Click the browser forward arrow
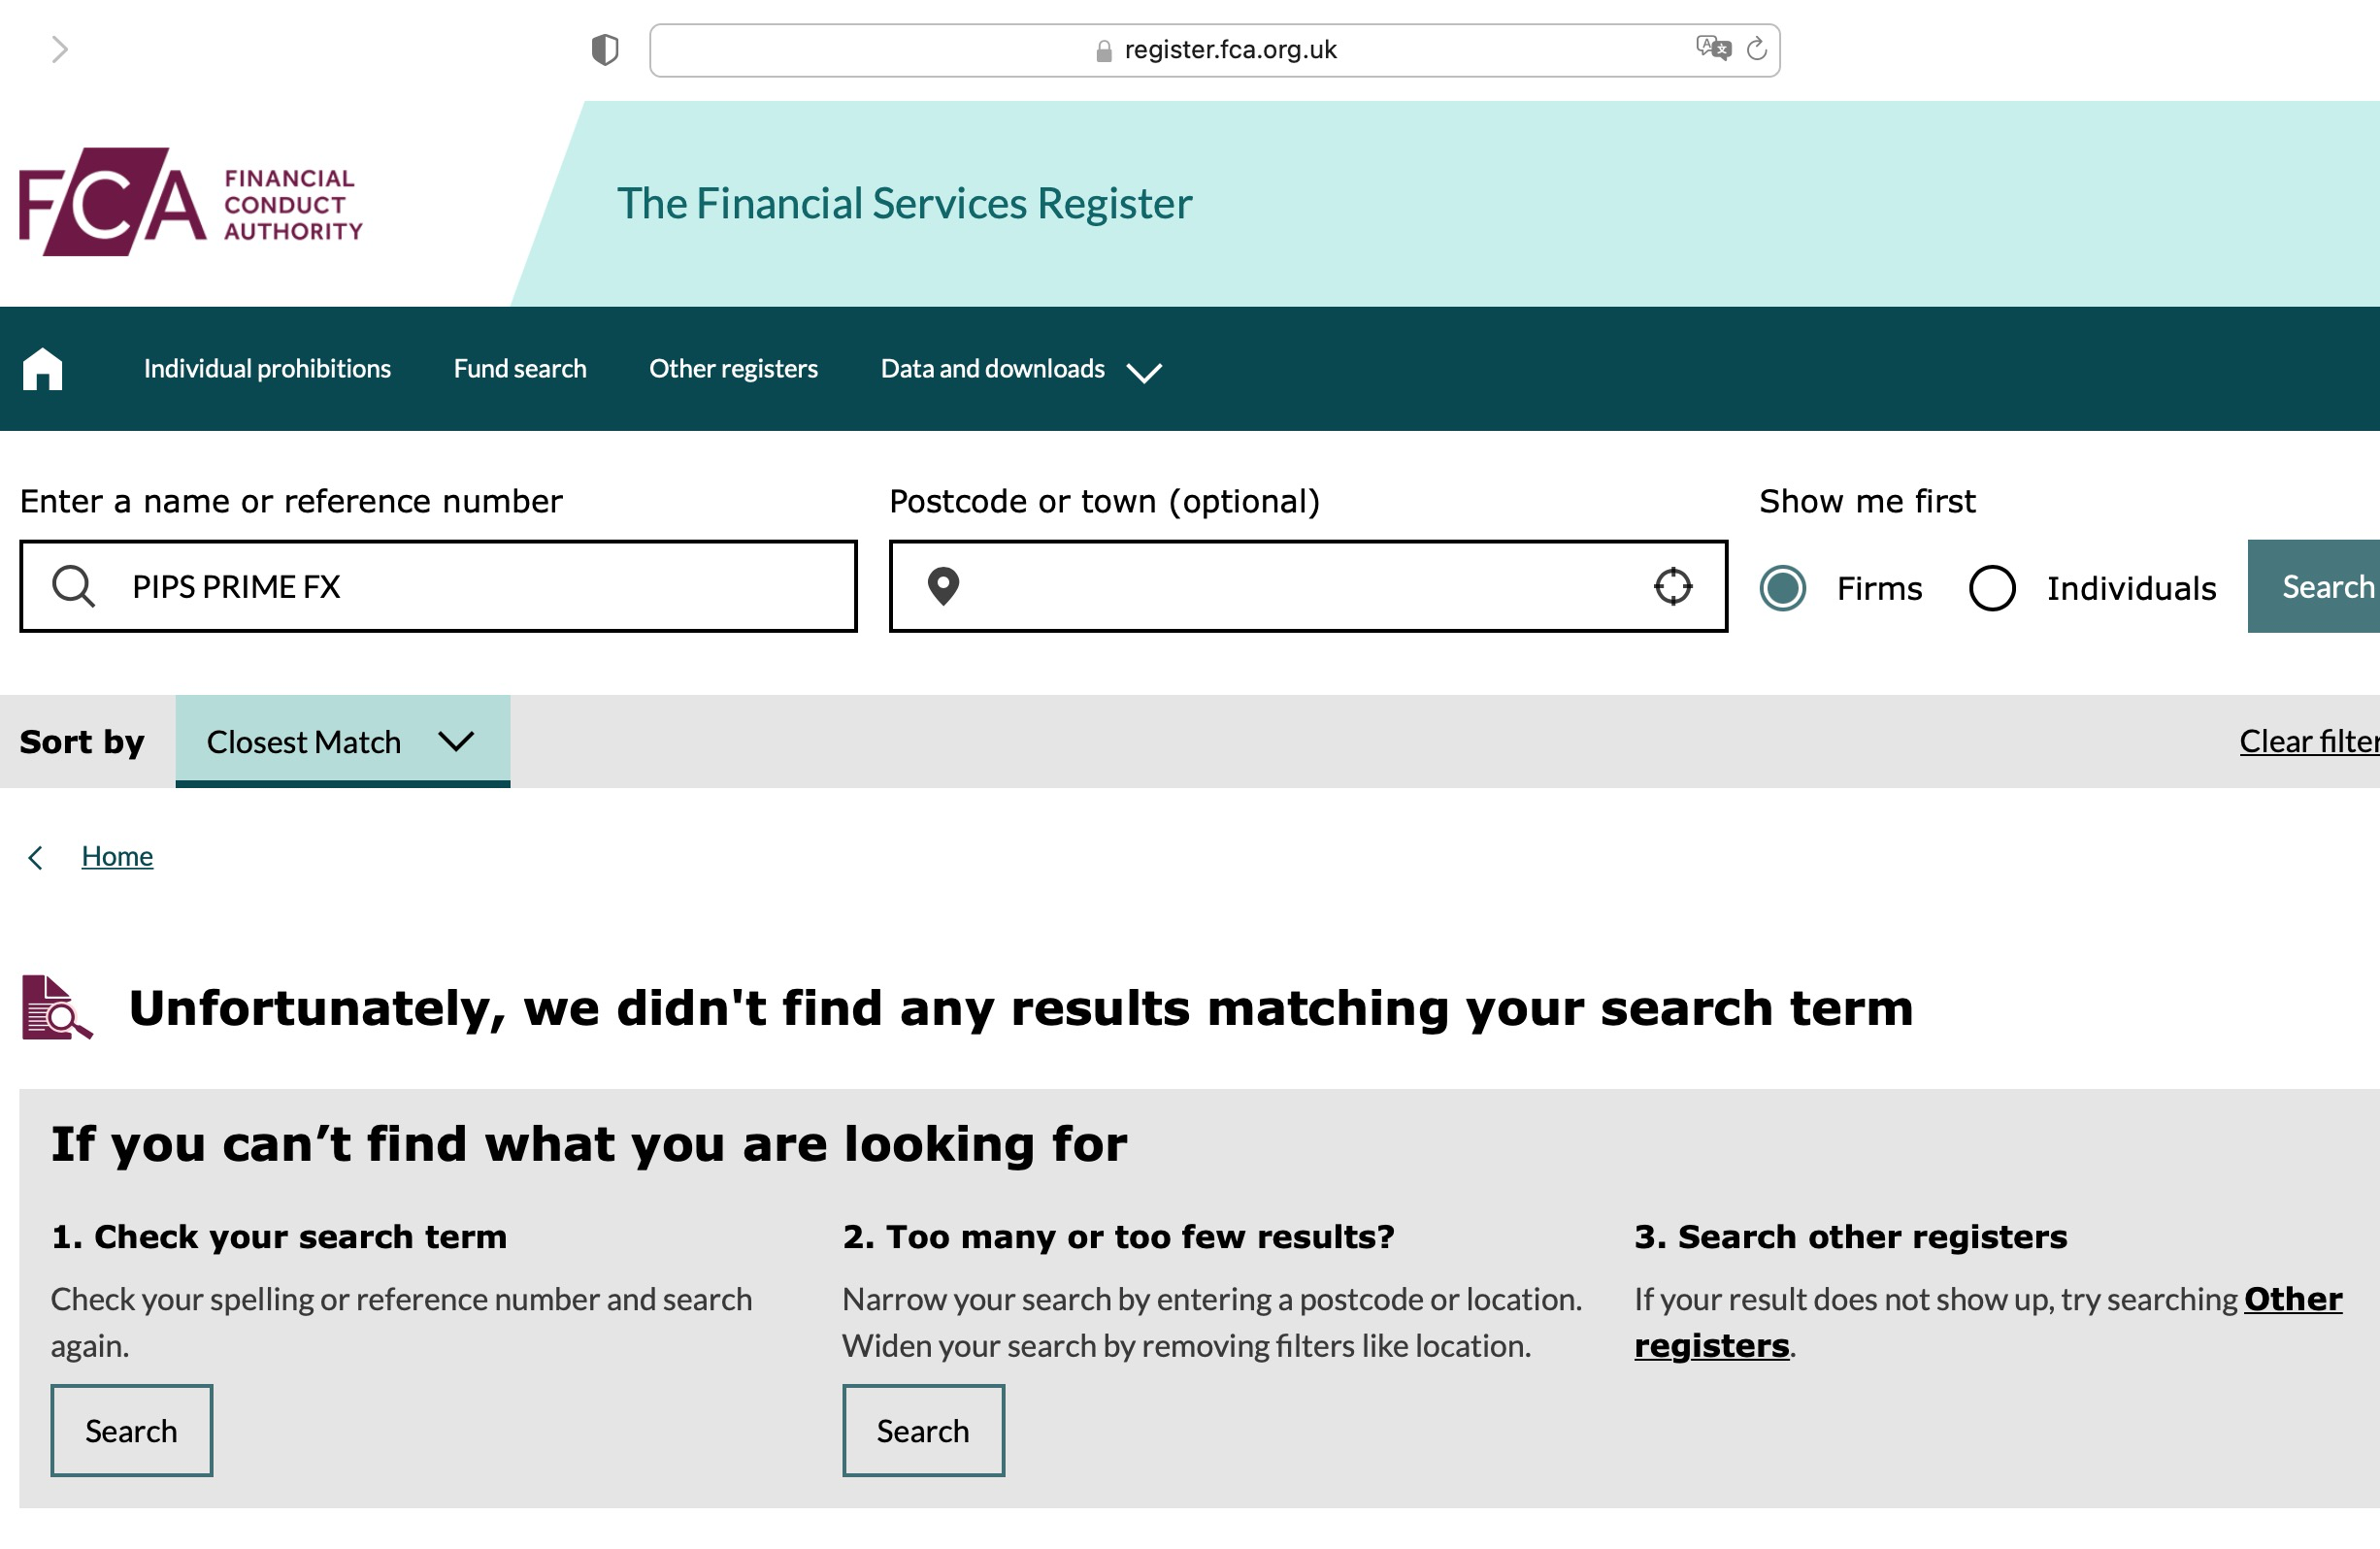This screenshot has width=2380, height=1549. tap(60, 49)
